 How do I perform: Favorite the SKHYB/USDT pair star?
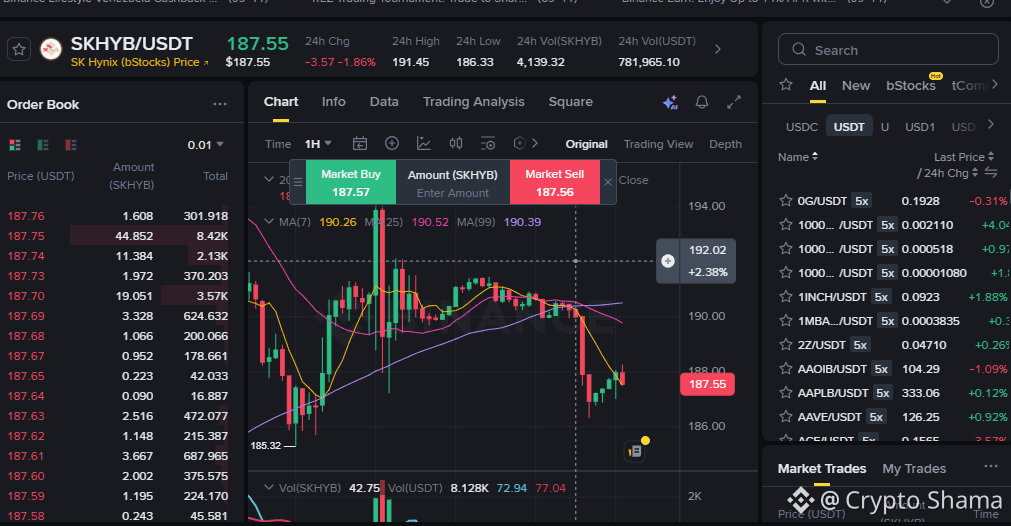[x=19, y=49]
